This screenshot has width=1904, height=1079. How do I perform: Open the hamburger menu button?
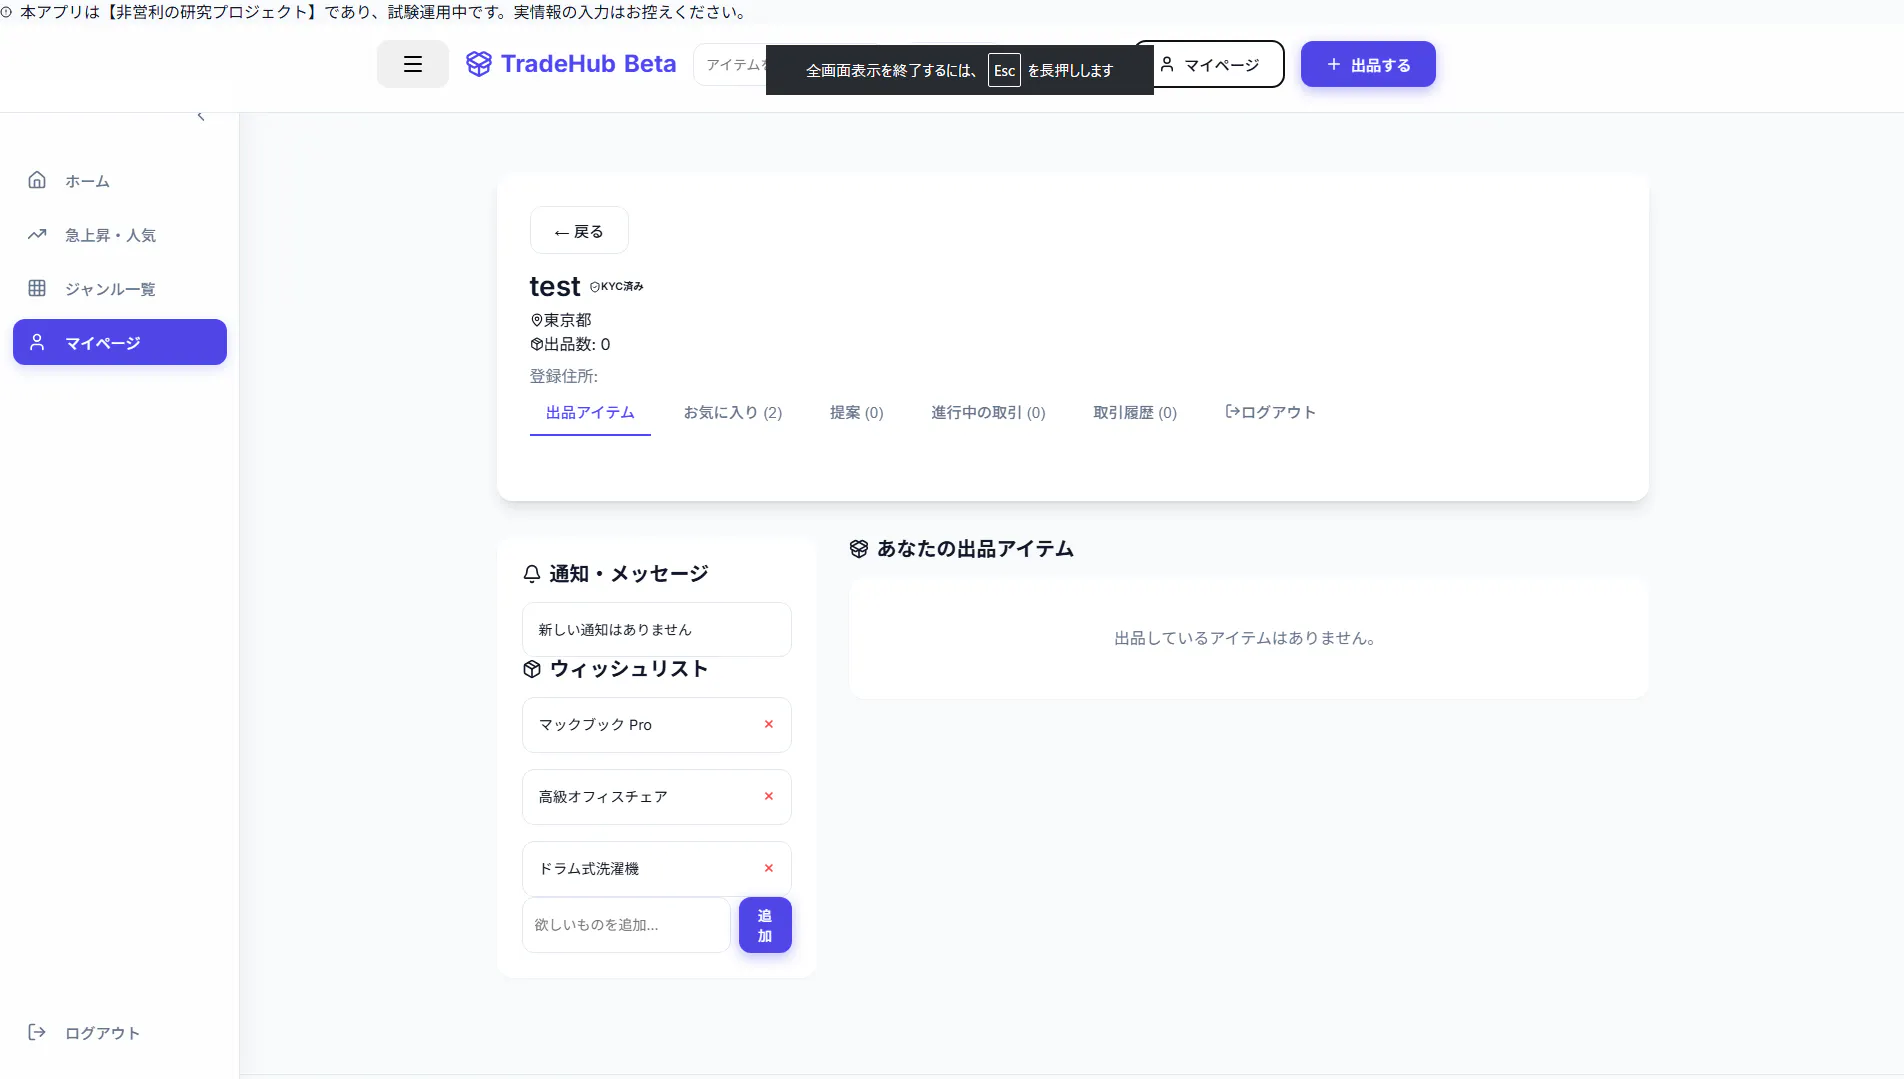click(x=412, y=64)
